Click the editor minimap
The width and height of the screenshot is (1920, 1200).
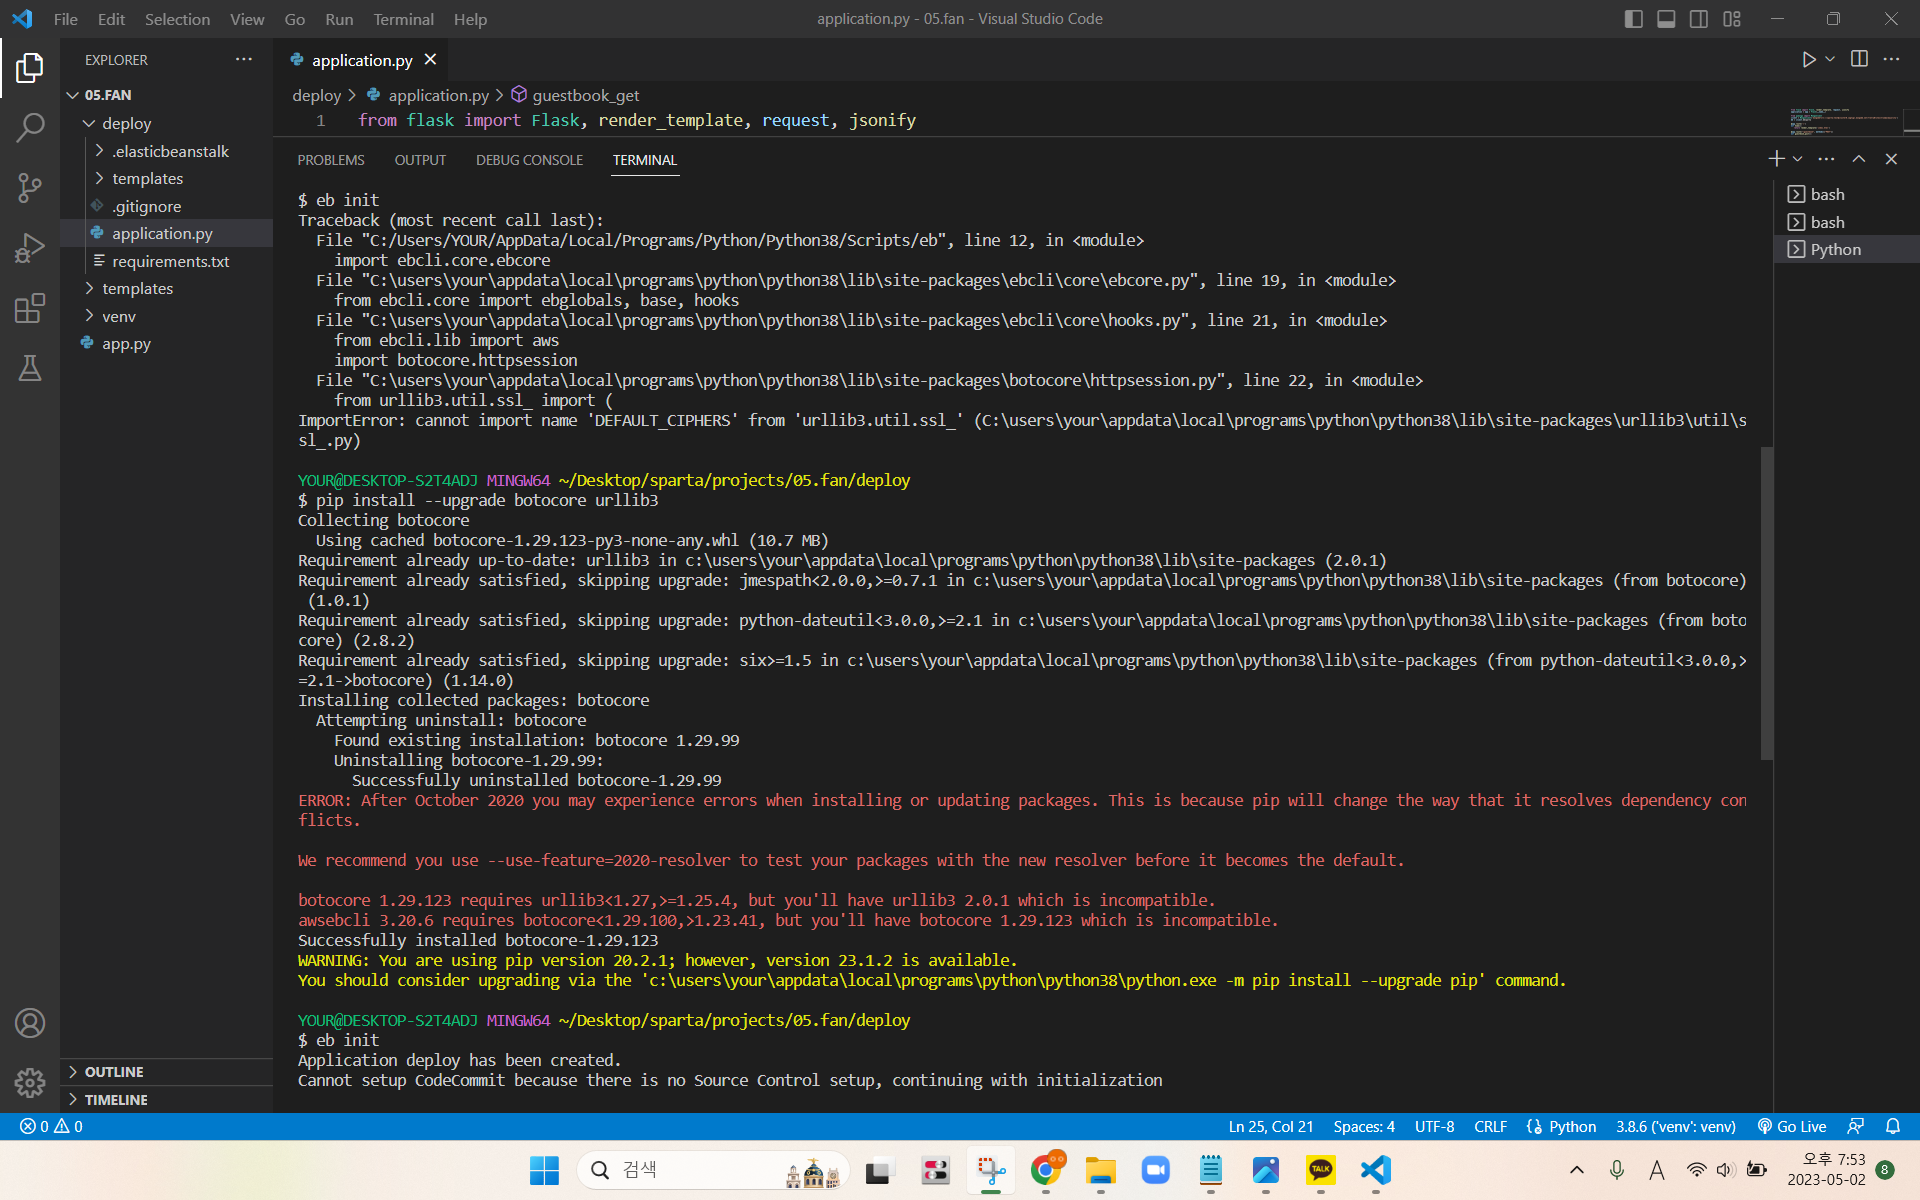pyautogui.click(x=1845, y=120)
